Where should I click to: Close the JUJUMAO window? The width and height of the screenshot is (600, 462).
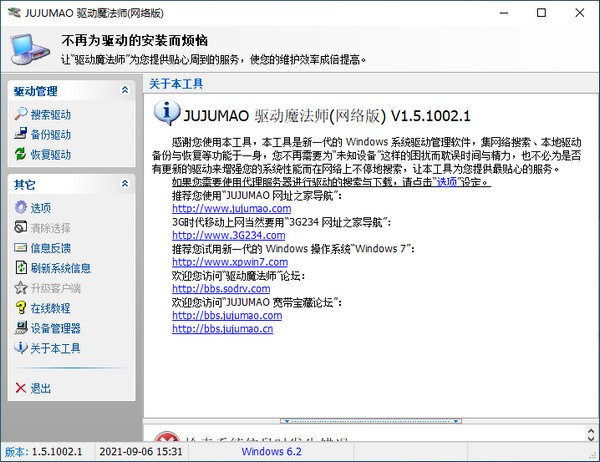[580, 13]
